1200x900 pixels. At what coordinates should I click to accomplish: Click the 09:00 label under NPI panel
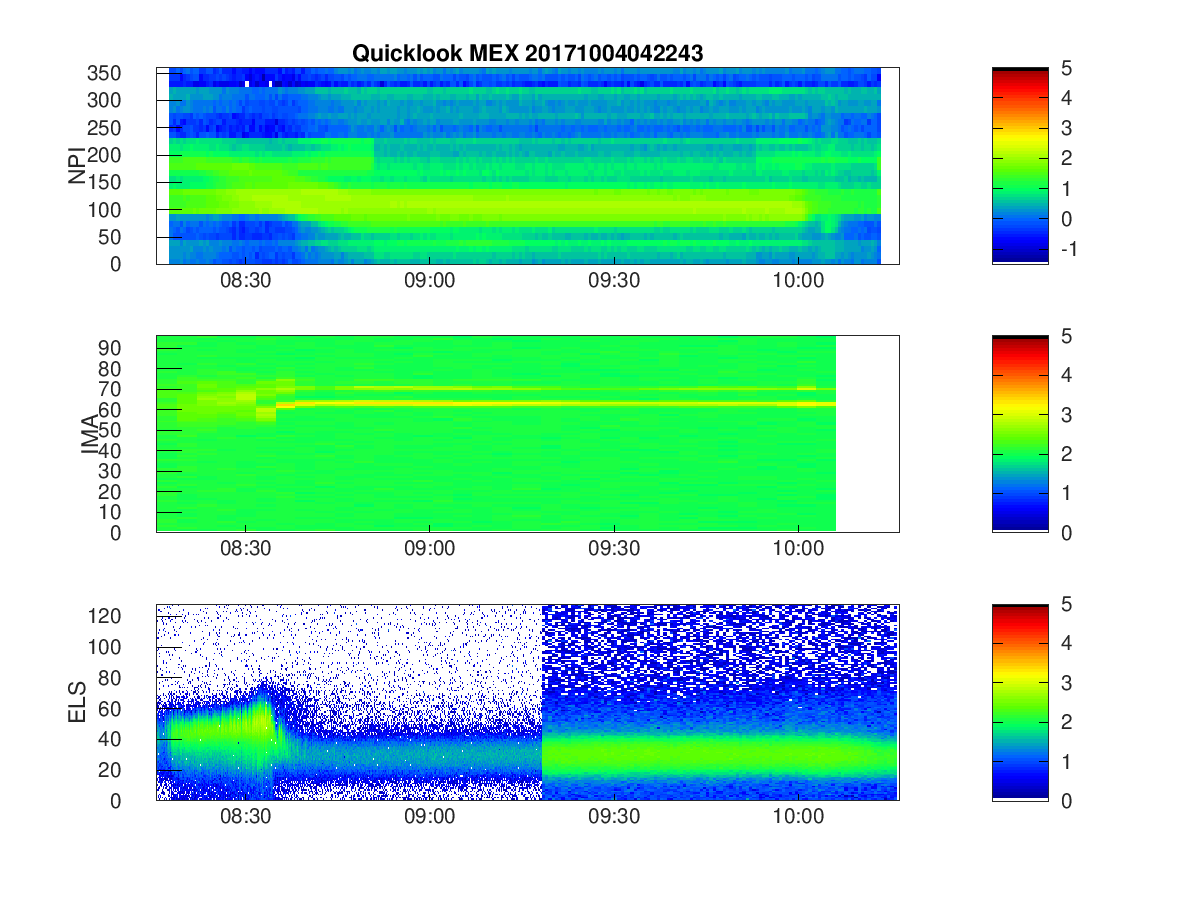click(x=430, y=281)
